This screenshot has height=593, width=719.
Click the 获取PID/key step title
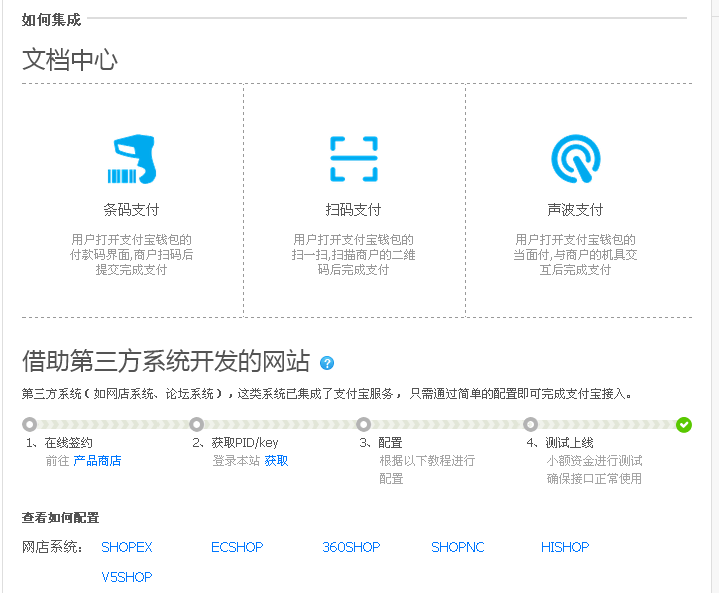[245, 443]
